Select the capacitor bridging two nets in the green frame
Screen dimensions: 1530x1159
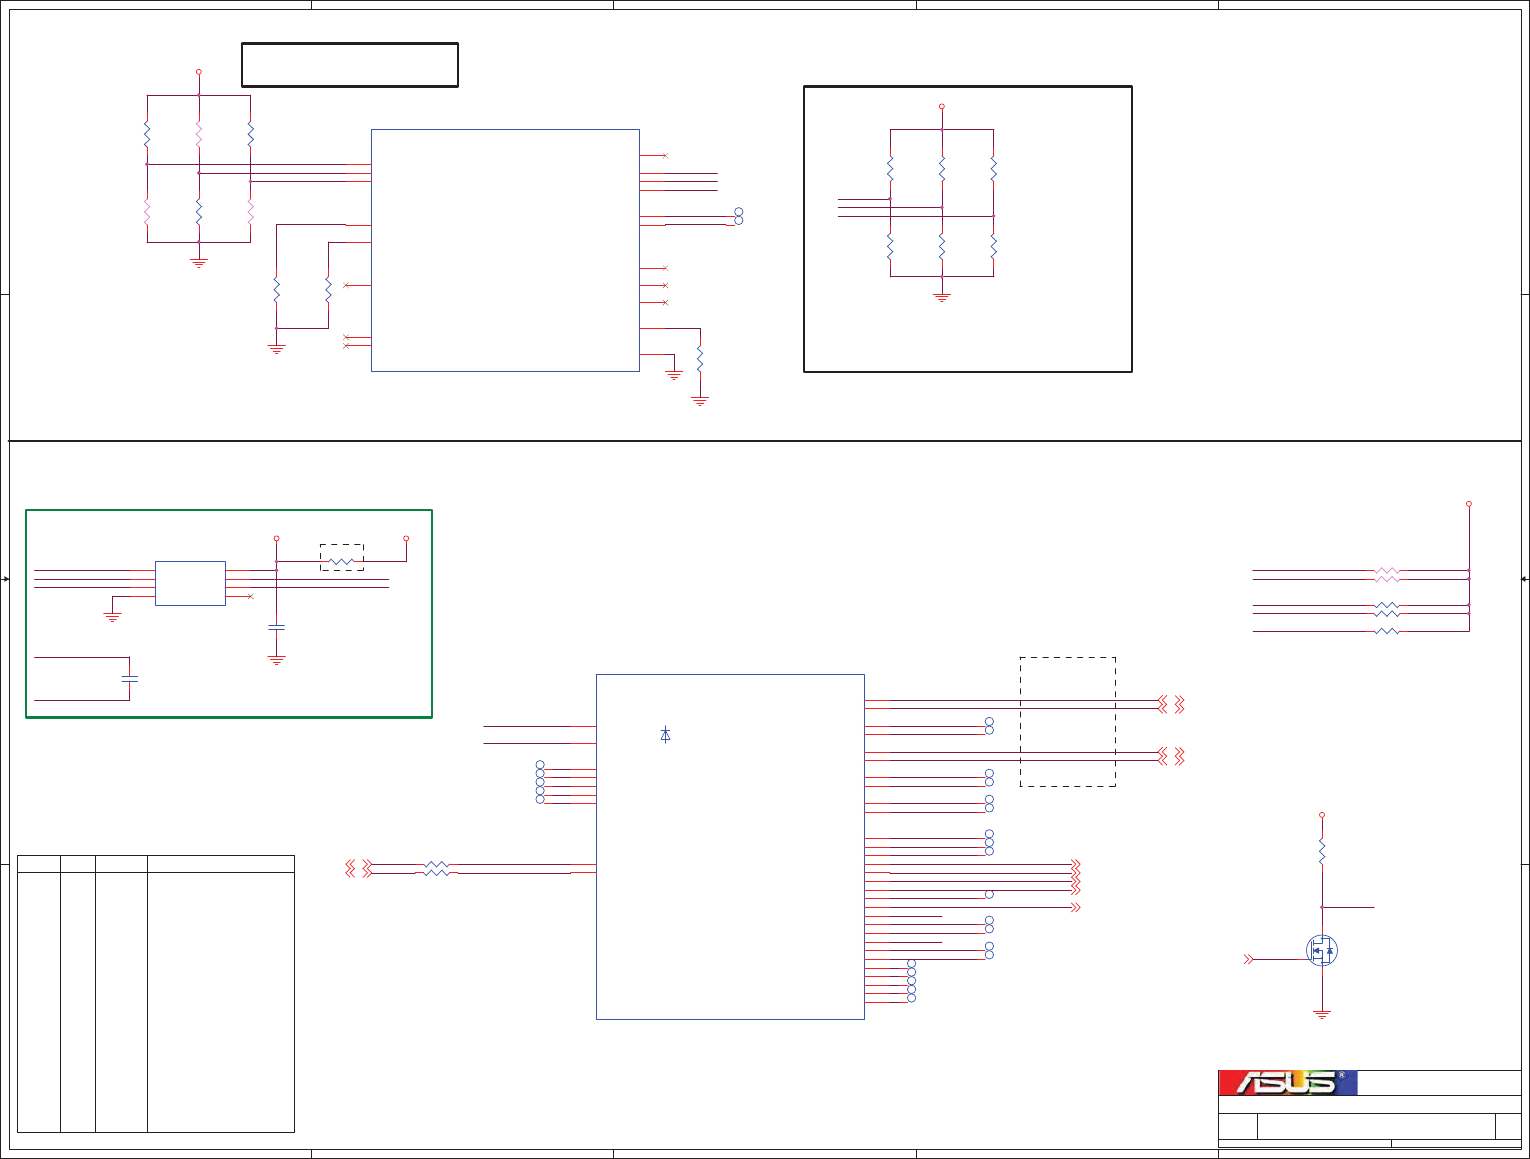(129, 678)
